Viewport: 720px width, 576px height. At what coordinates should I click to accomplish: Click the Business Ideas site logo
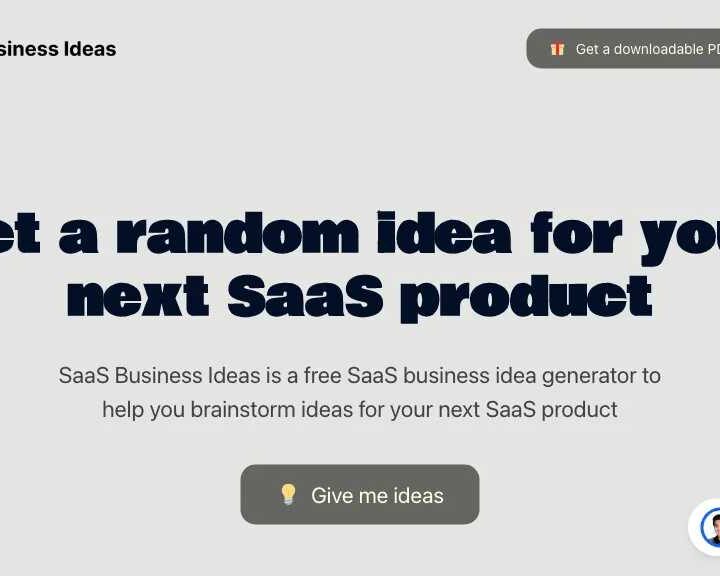[x=58, y=49]
